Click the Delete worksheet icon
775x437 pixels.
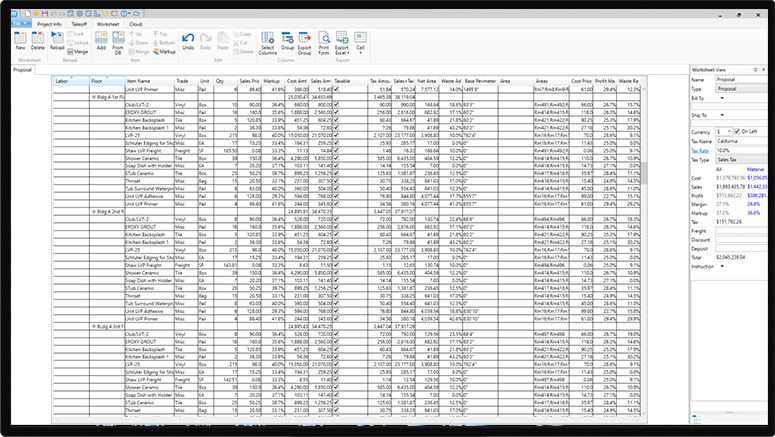click(38, 40)
